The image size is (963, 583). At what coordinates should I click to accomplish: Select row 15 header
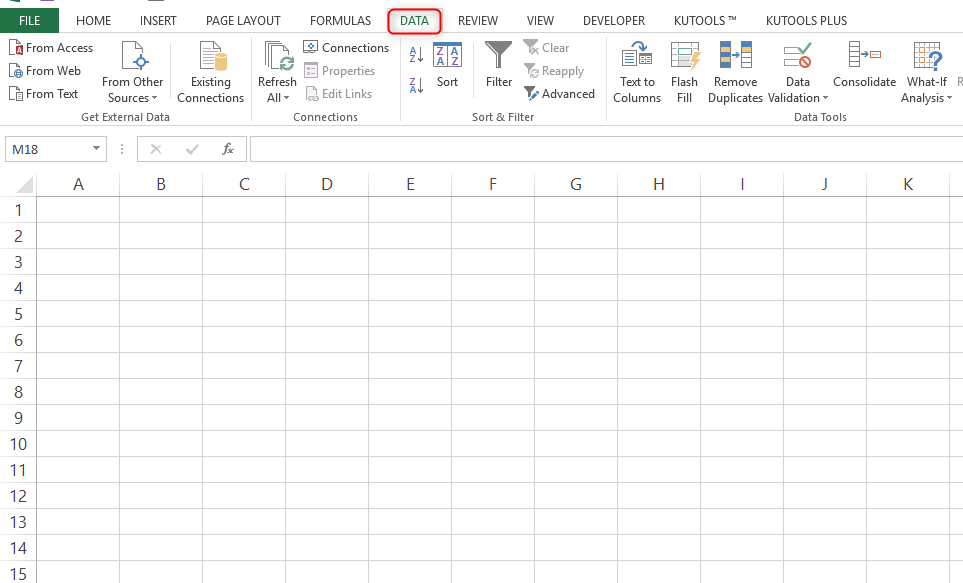[x=18, y=573]
